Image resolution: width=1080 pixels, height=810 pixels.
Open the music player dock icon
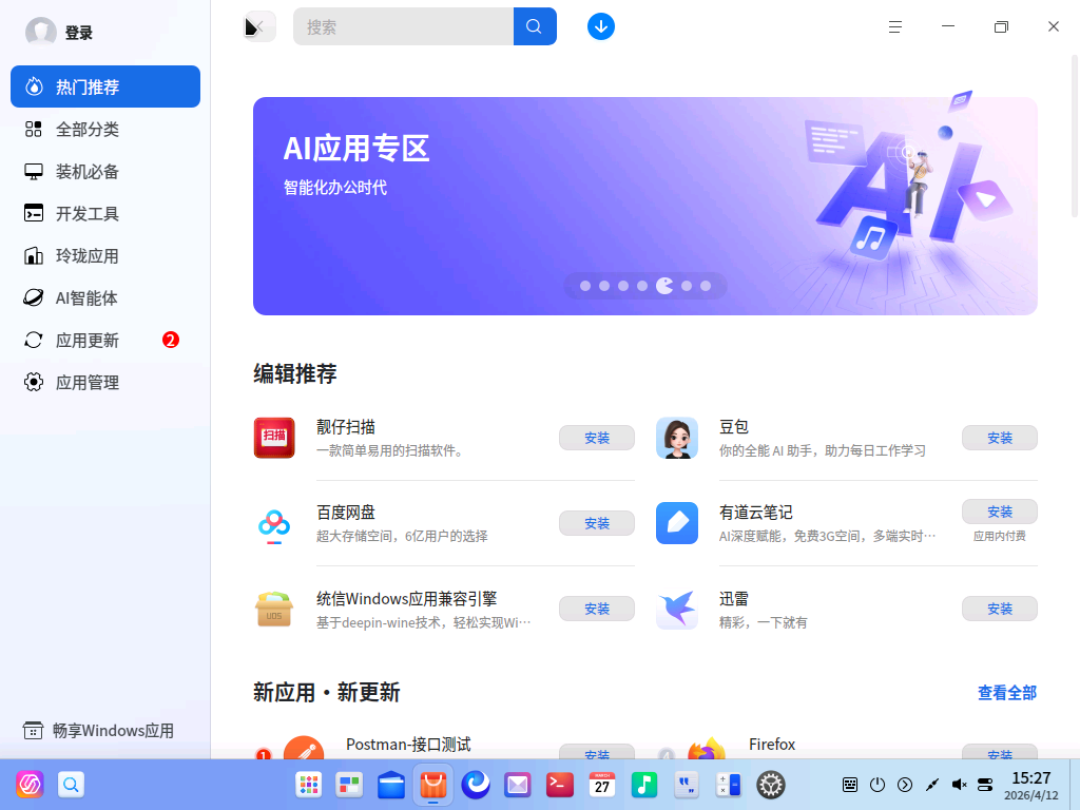(x=644, y=785)
